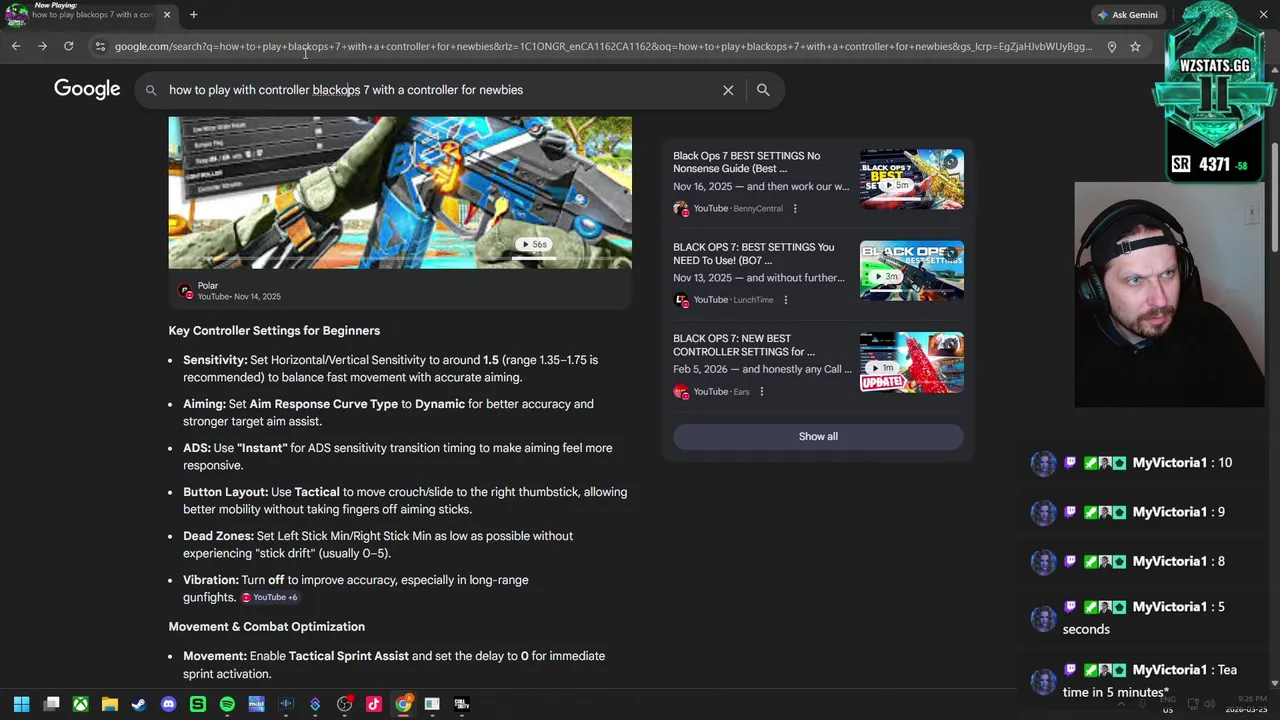Viewport: 1280px width, 720px height.
Task: Go back to the previous page
Action: tap(16, 46)
